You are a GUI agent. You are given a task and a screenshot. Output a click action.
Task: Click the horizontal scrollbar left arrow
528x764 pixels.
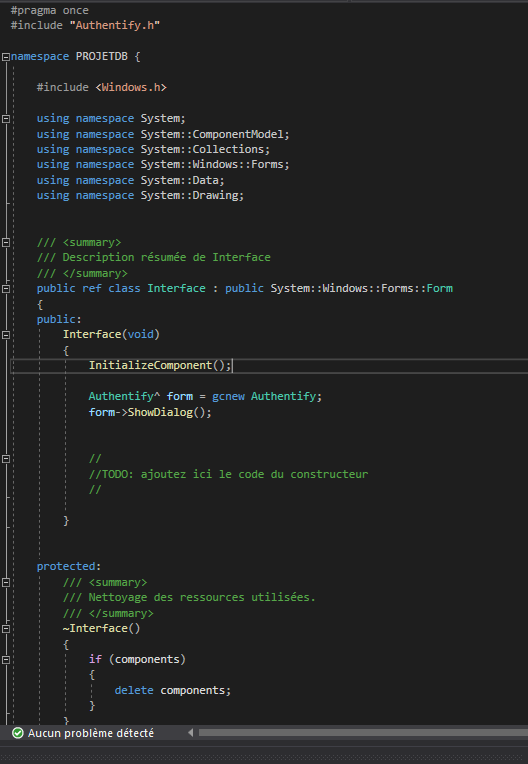tap(190, 732)
